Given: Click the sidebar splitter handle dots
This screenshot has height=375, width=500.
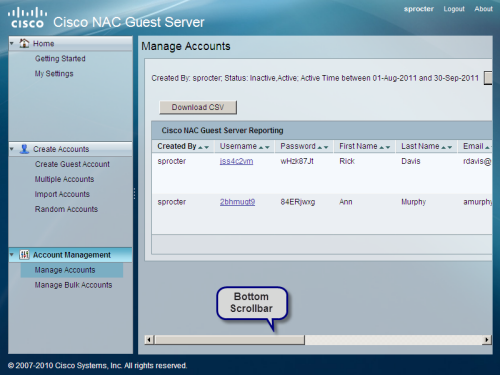Looking at the screenshot, I should point(134,194).
